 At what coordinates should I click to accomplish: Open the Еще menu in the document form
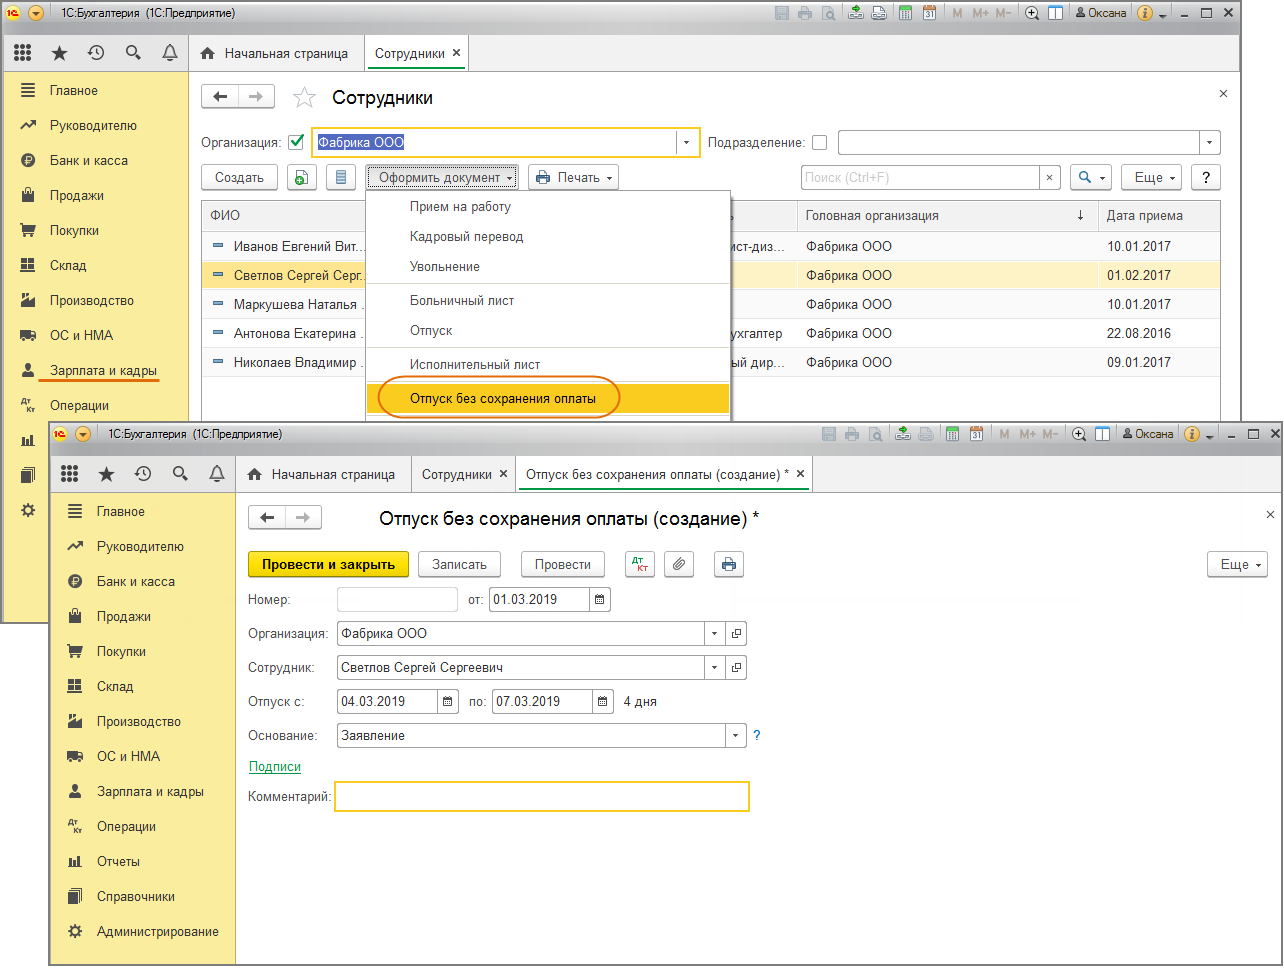tap(1237, 564)
